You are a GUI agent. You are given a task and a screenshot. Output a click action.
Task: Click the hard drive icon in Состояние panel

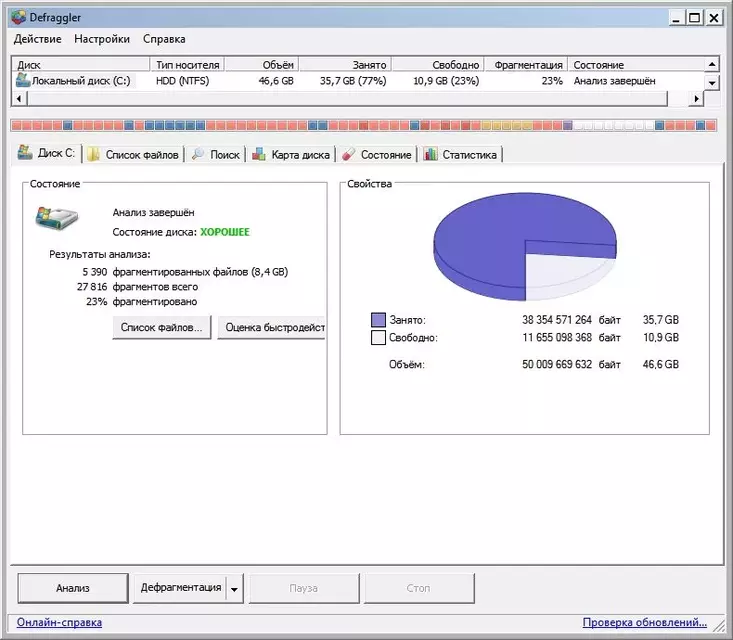[x=57, y=218]
